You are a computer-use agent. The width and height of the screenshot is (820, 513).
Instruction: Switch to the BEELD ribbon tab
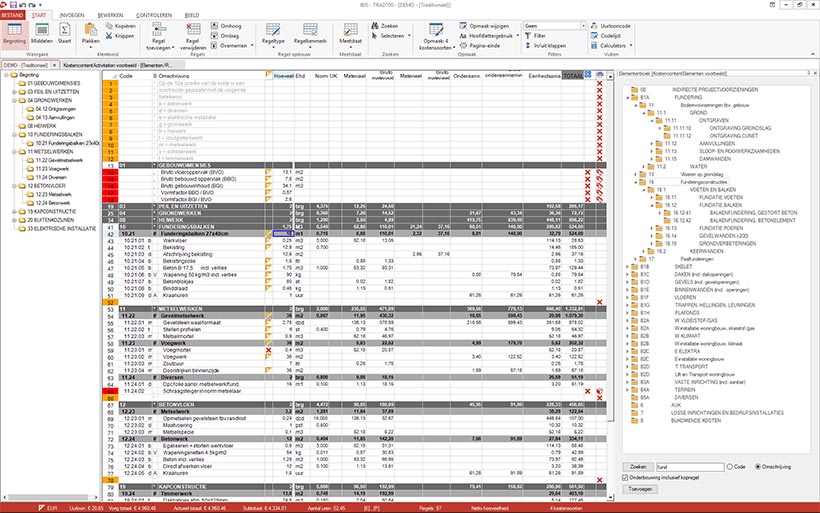[192, 15]
